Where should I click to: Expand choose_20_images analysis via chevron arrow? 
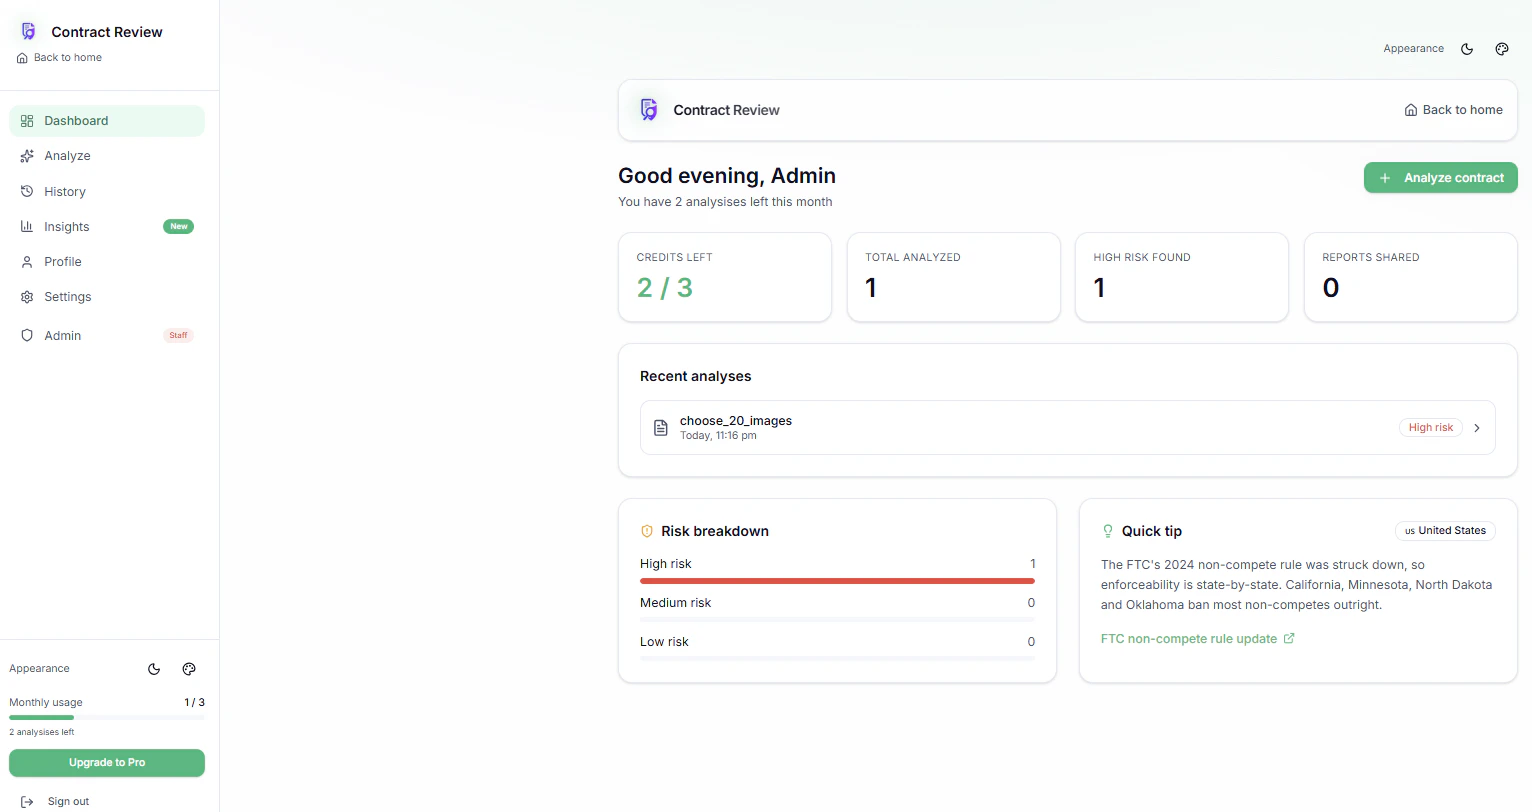(1477, 428)
